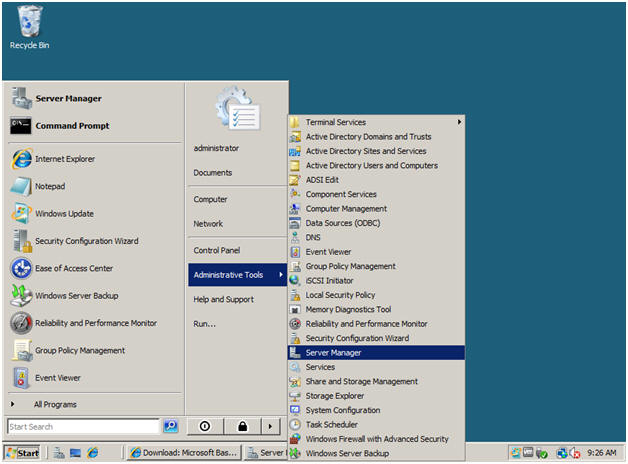628x464 pixels.
Task: Open Data Sources (ODBC)
Action: coord(376,223)
